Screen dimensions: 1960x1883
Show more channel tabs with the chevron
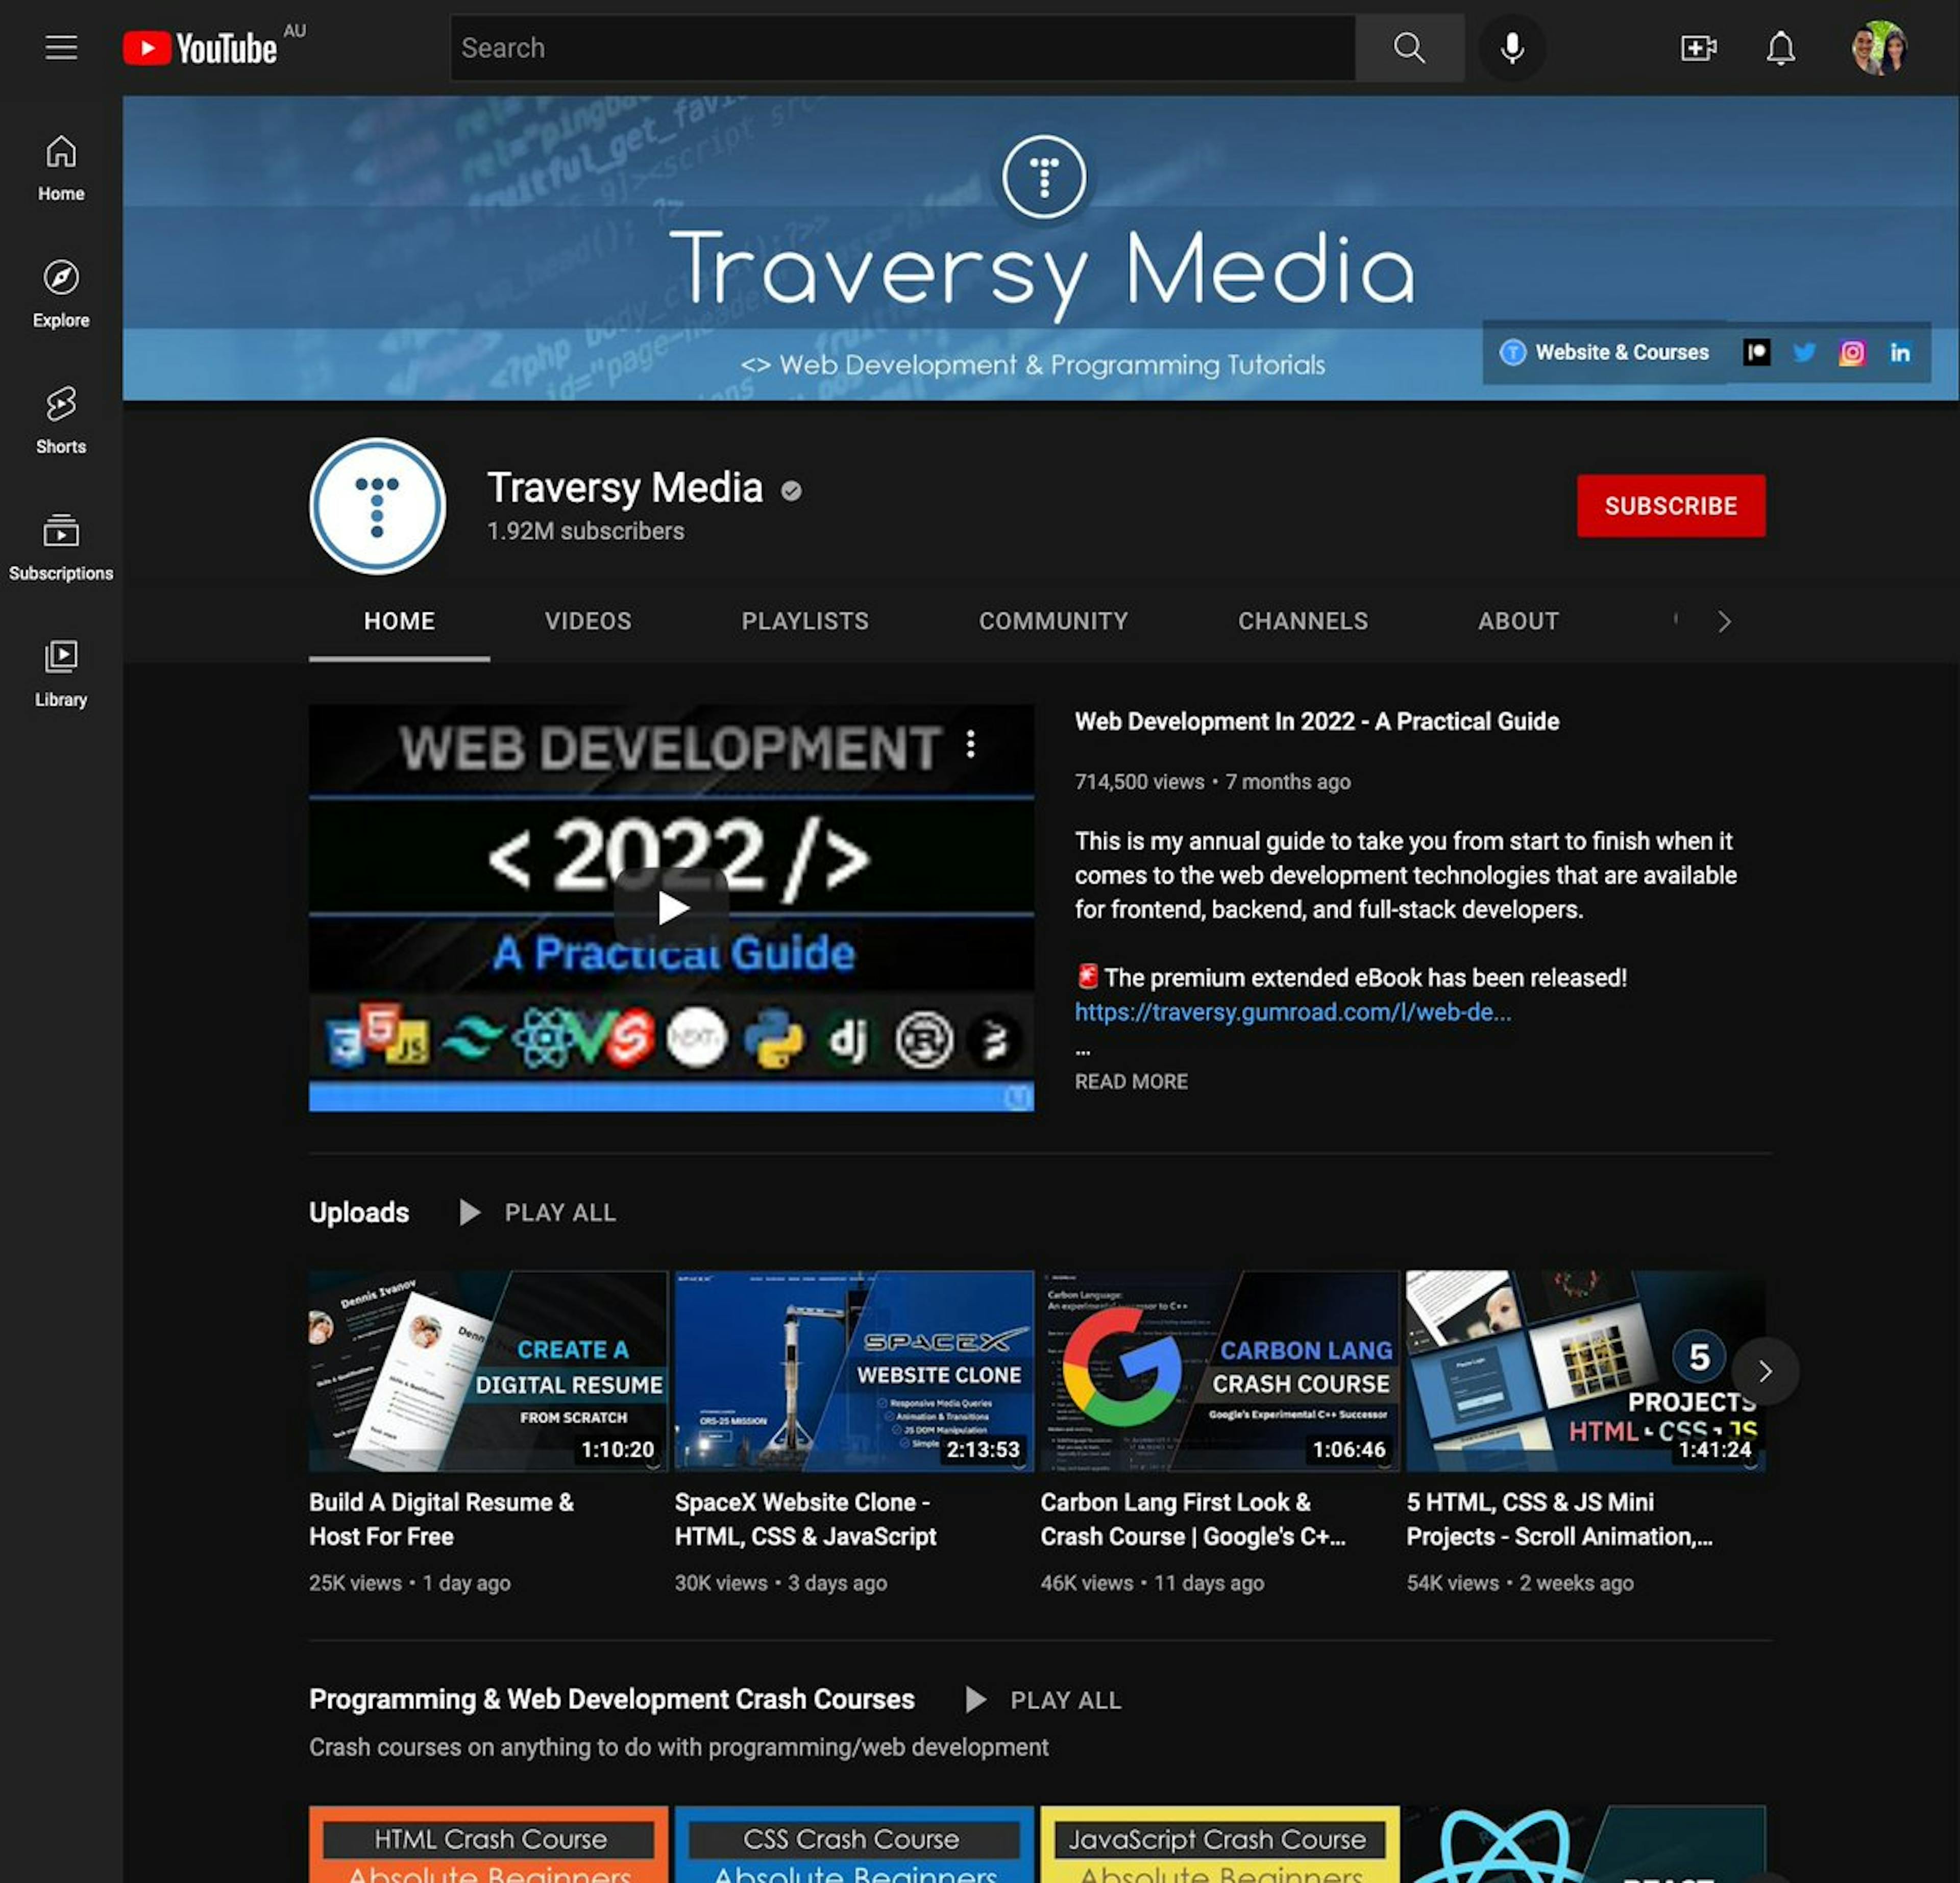(1724, 621)
